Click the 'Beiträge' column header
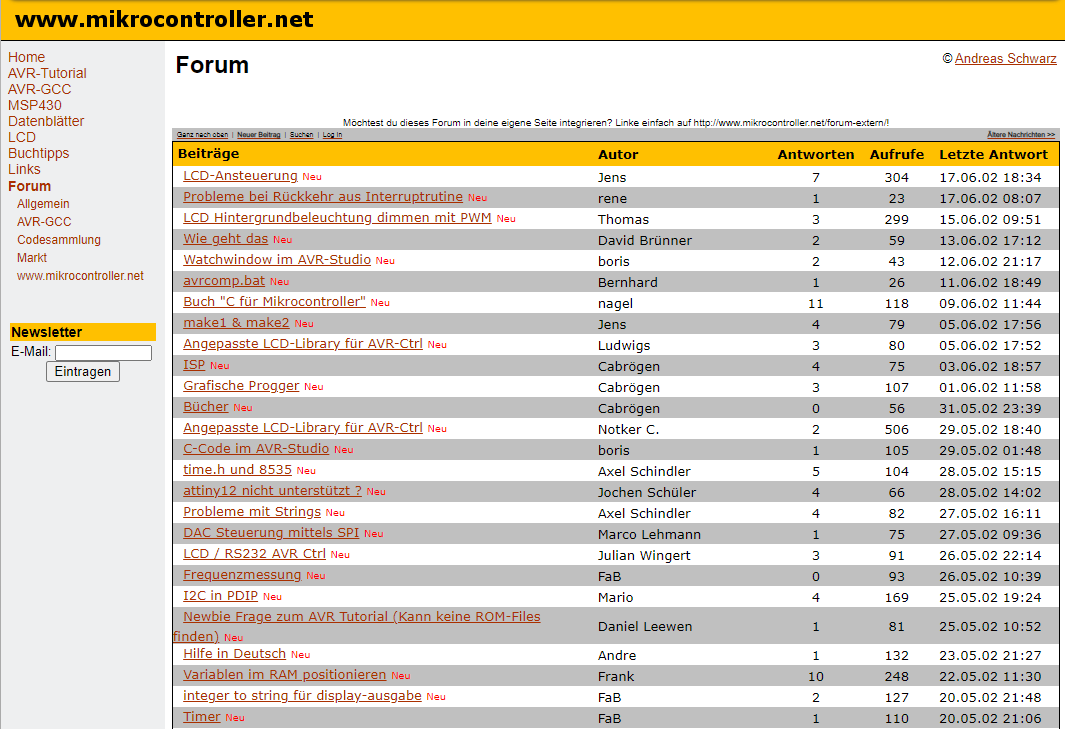The height and width of the screenshot is (729, 1065). coord(209,155)
